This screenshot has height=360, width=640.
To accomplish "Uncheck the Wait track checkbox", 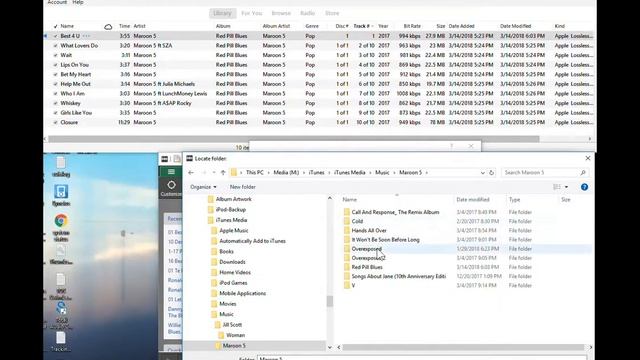I will coord(56,55).
